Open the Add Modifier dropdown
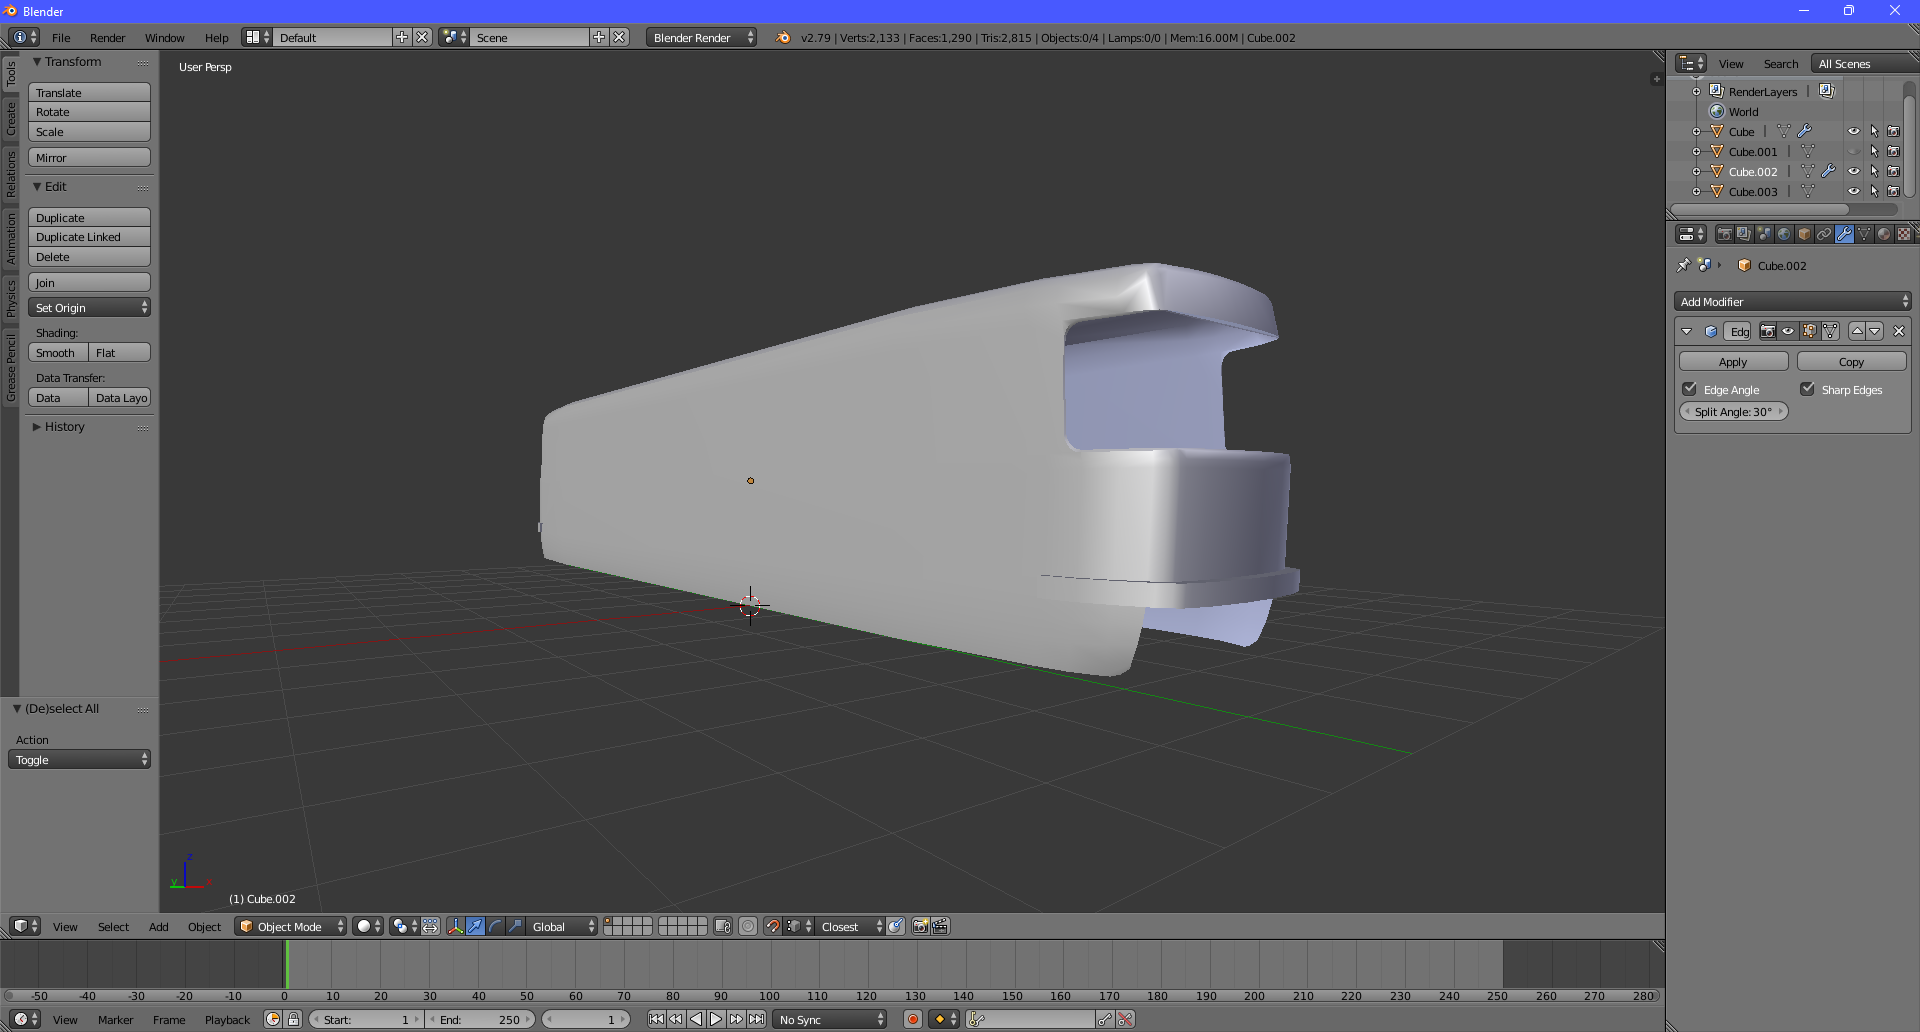This screenshot has width=1920, height=1032. pyautogui.click(x=1793, y=302)
